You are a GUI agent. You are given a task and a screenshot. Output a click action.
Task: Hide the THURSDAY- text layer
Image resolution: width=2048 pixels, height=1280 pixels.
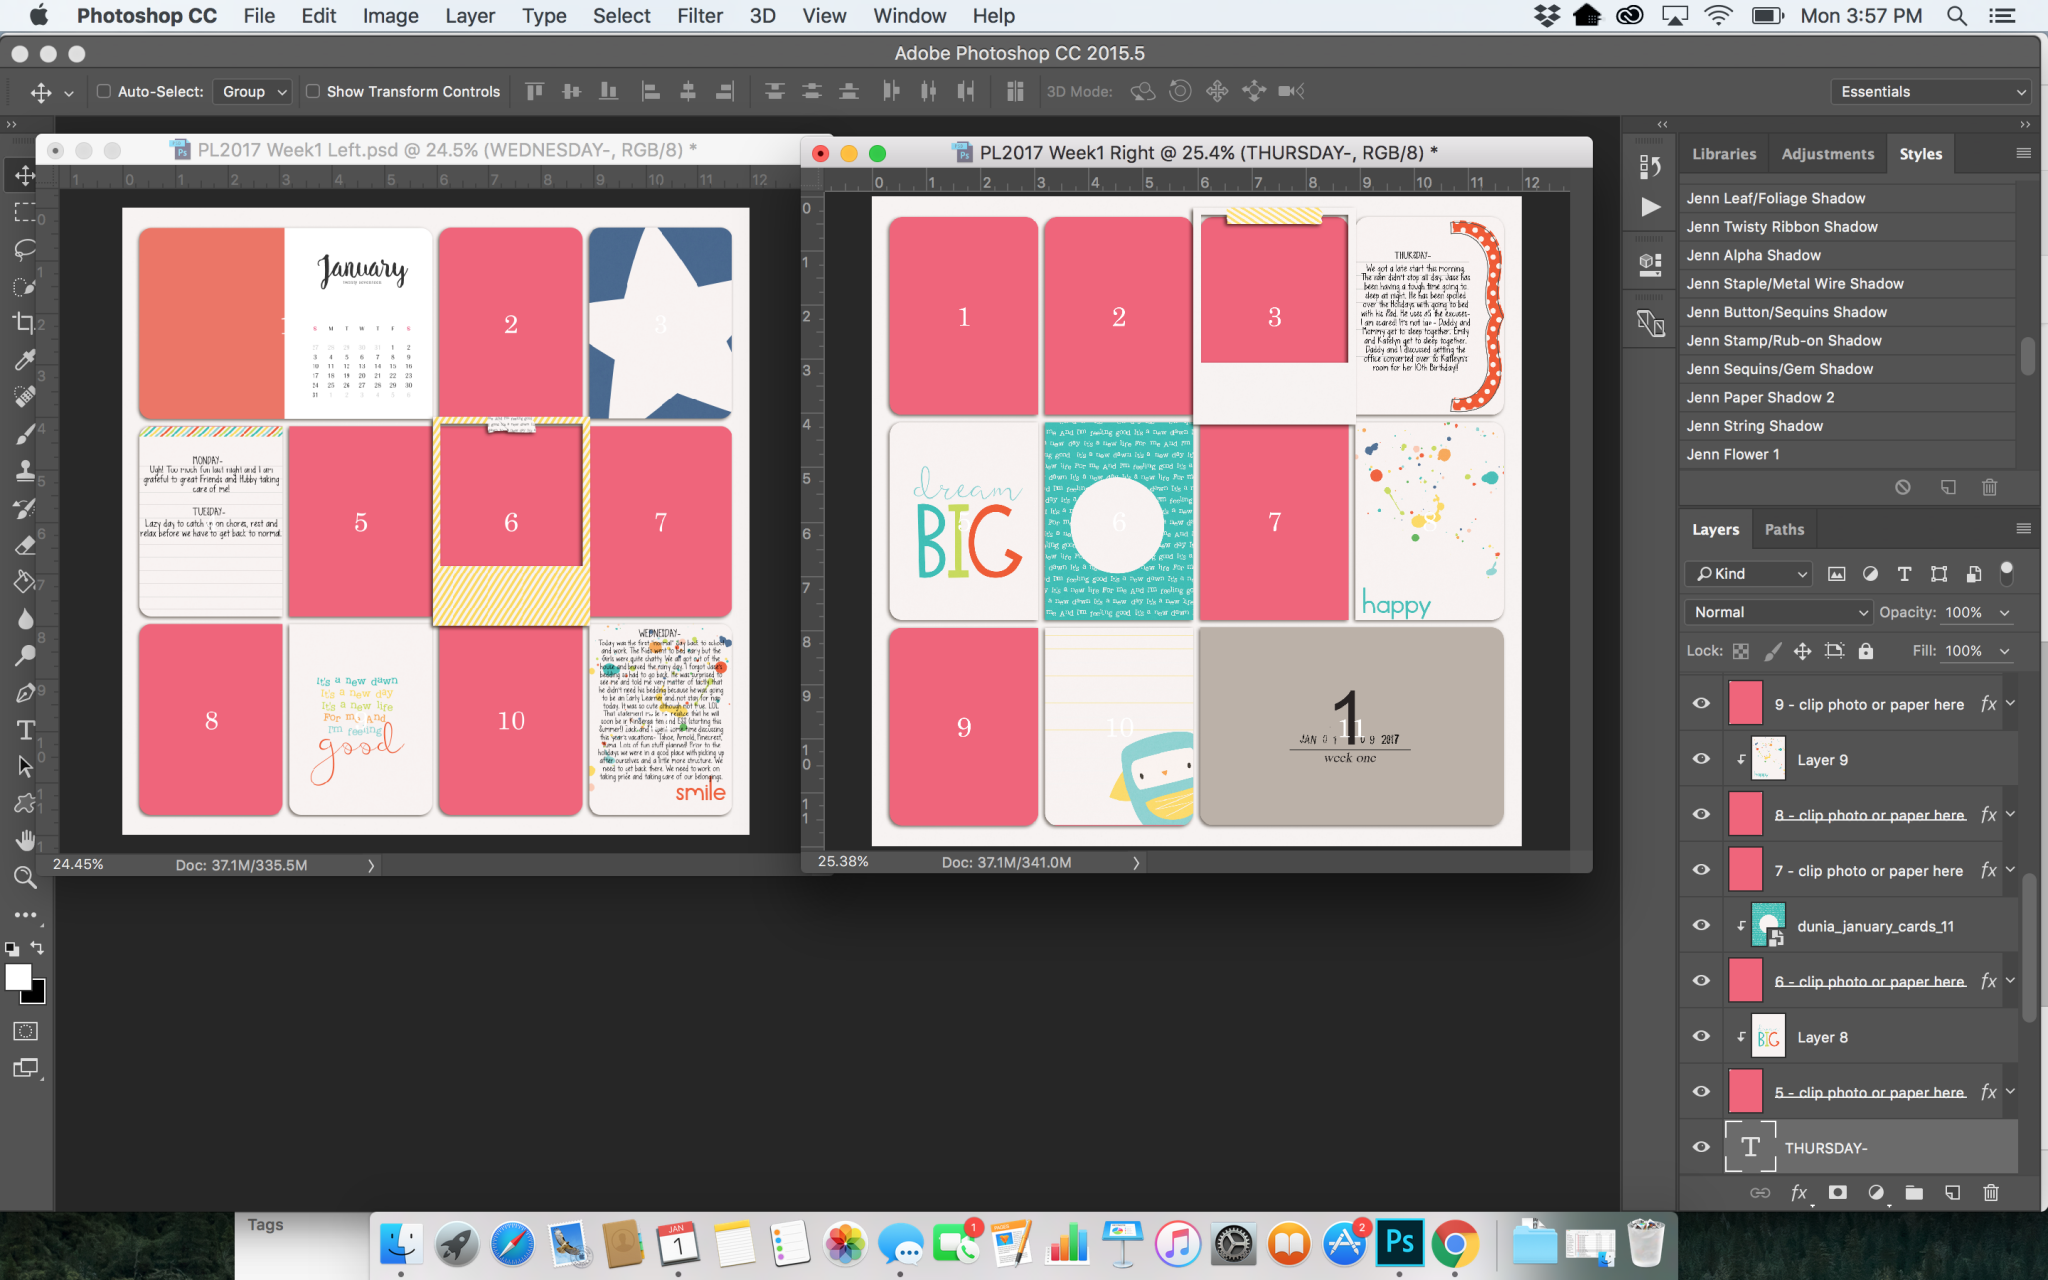click(x=1700, y=1147)
